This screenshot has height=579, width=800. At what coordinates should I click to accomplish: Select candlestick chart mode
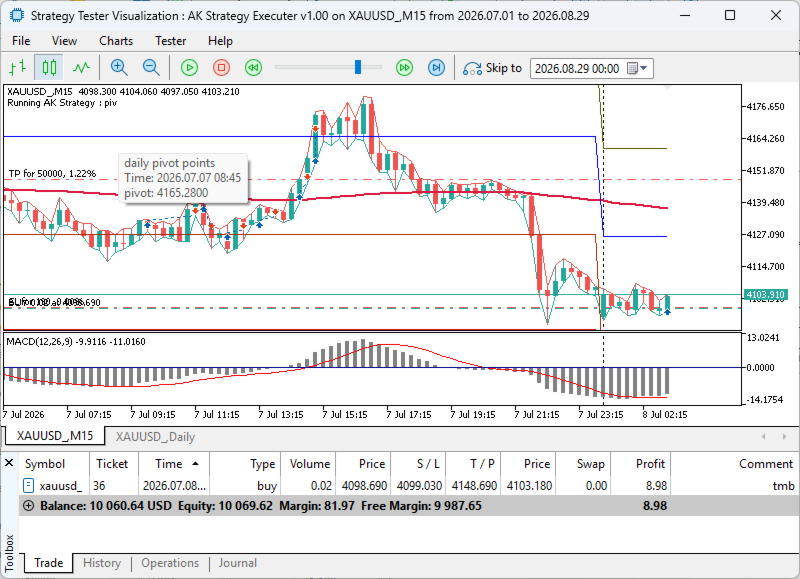click(49, 67)
